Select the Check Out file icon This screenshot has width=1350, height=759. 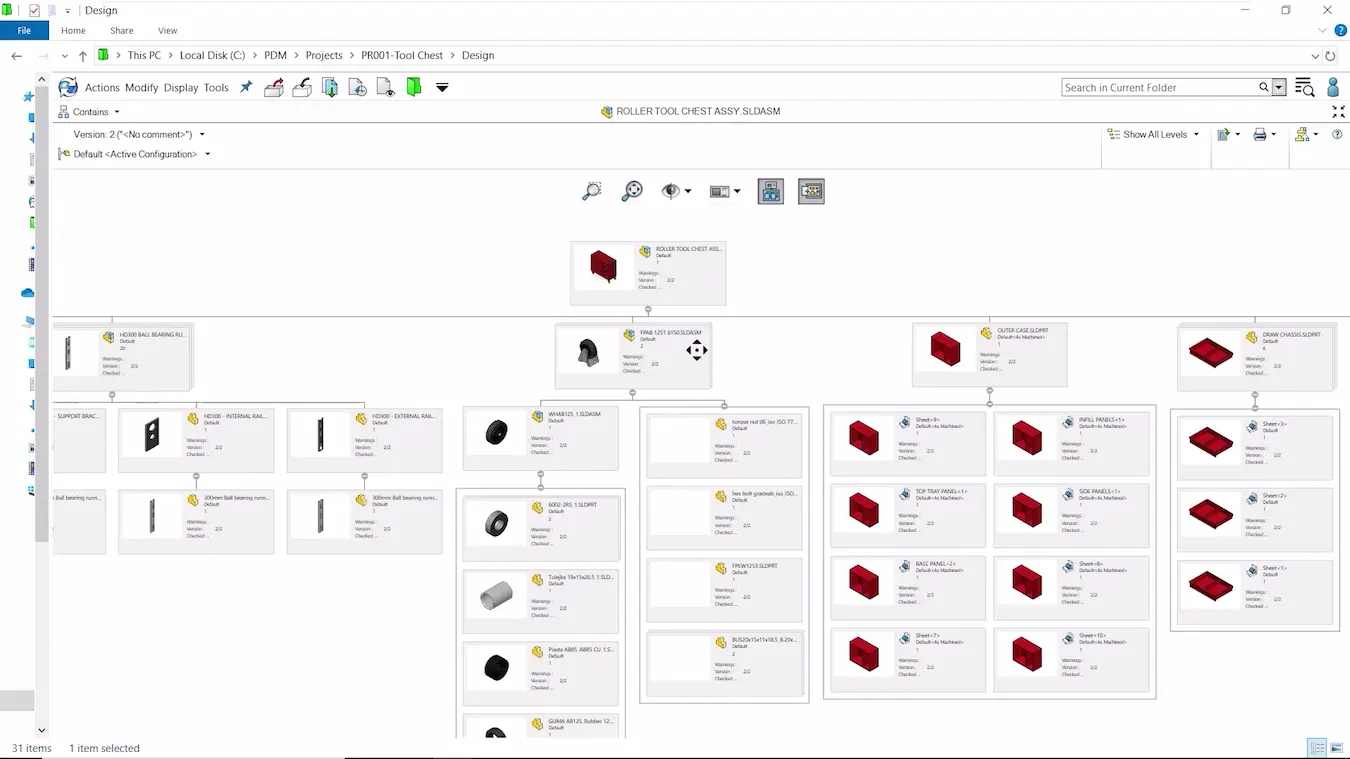[273, 88]
